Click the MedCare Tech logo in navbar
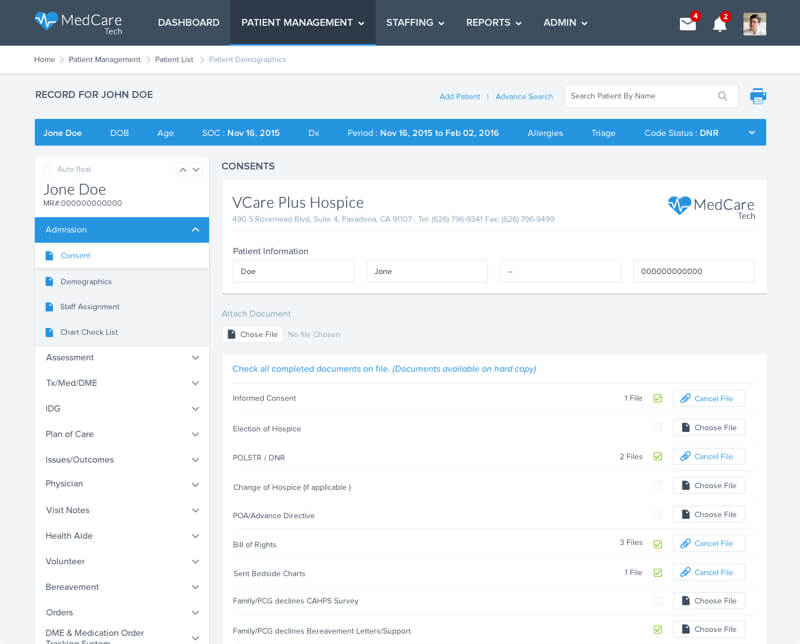Screen dimensions: 800x644 pyautogui.click(x=79, y=23)
